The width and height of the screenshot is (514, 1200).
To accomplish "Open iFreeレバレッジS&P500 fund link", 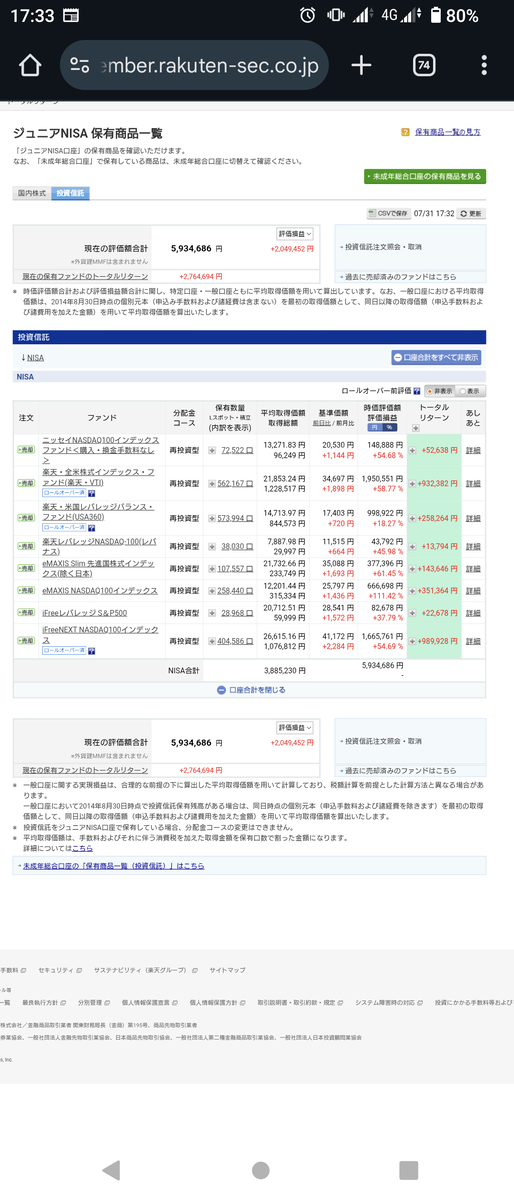I will (86, 612).
